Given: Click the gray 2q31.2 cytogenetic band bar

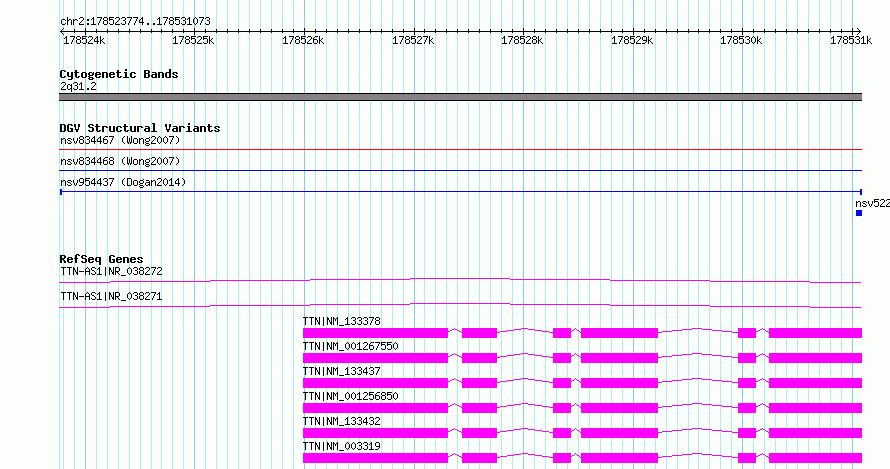Looking at the screenshot, I should pyautogui.click(x=460, y=97).
